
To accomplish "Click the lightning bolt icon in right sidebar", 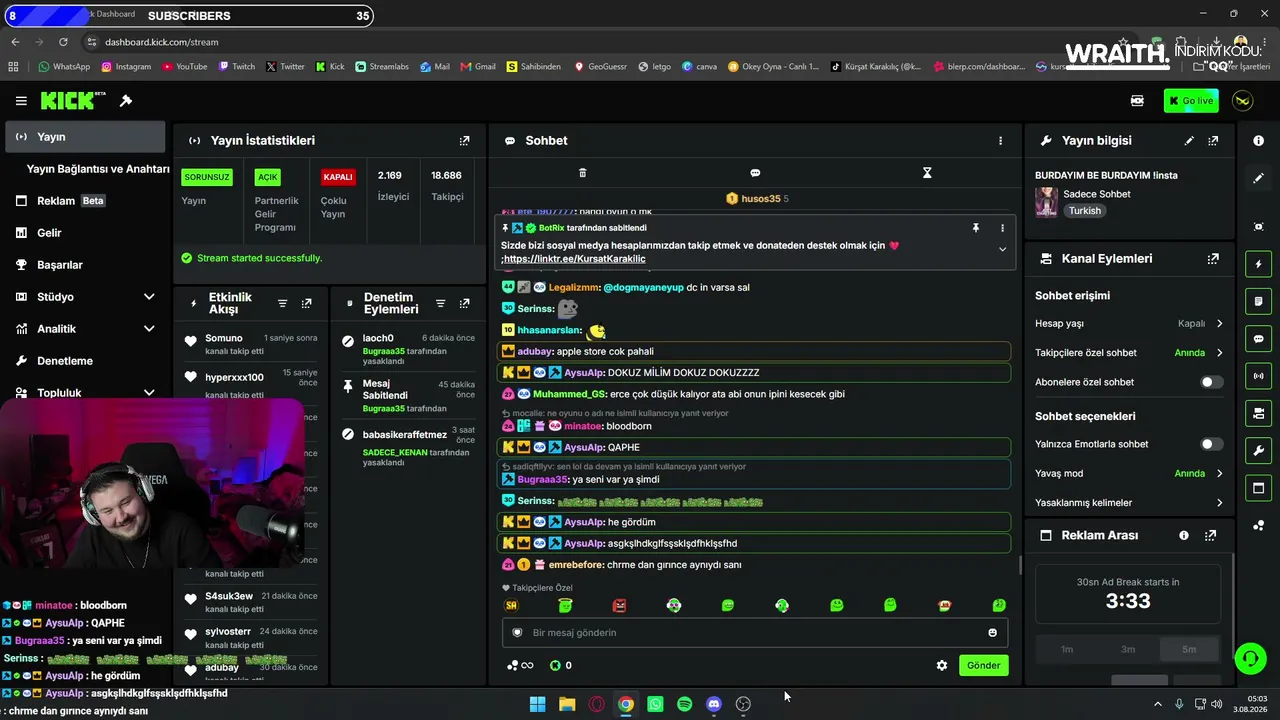I will pyautogui.click(x=1258, y=265).
